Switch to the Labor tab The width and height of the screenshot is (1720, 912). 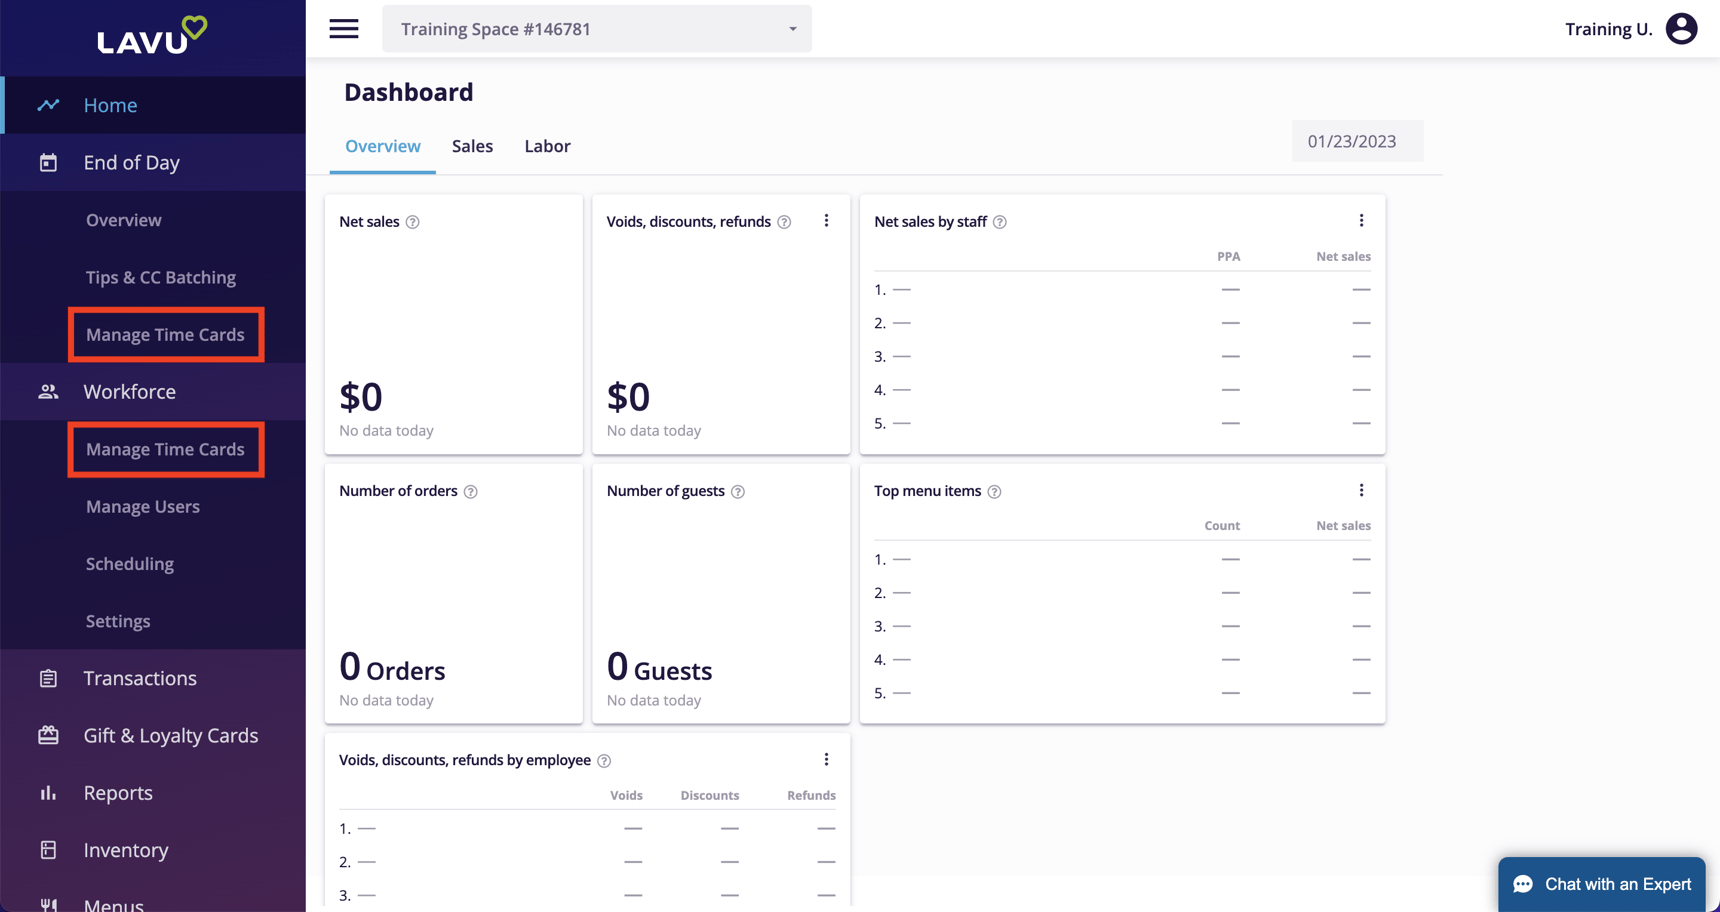click(x=547, y=146)
